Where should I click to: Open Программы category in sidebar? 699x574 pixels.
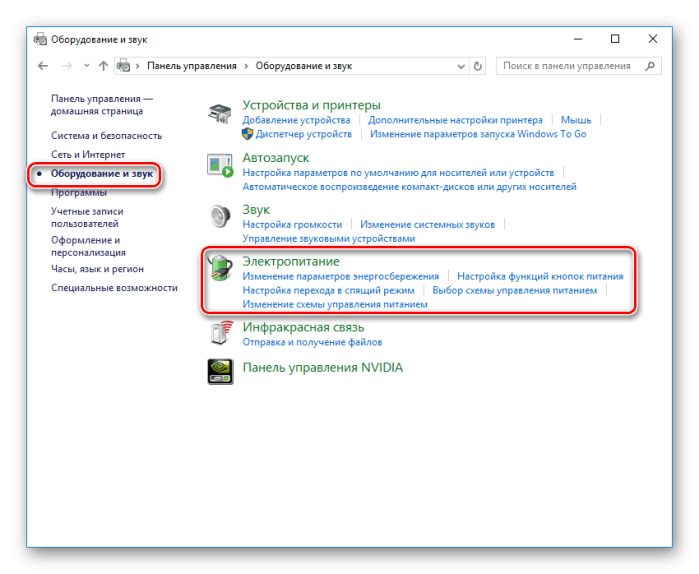tap(78, 193)
